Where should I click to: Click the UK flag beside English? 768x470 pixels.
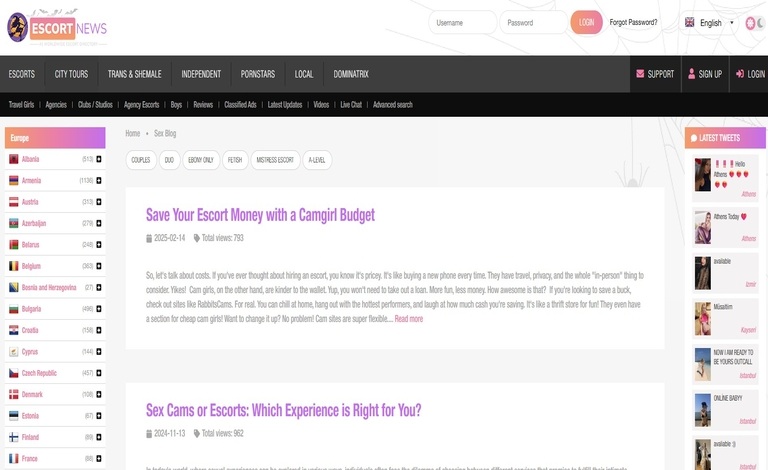click(690, 22)
